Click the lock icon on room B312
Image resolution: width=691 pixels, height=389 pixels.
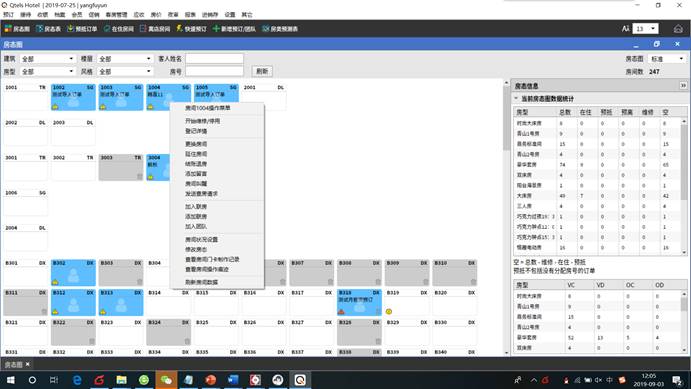[55, 312]
